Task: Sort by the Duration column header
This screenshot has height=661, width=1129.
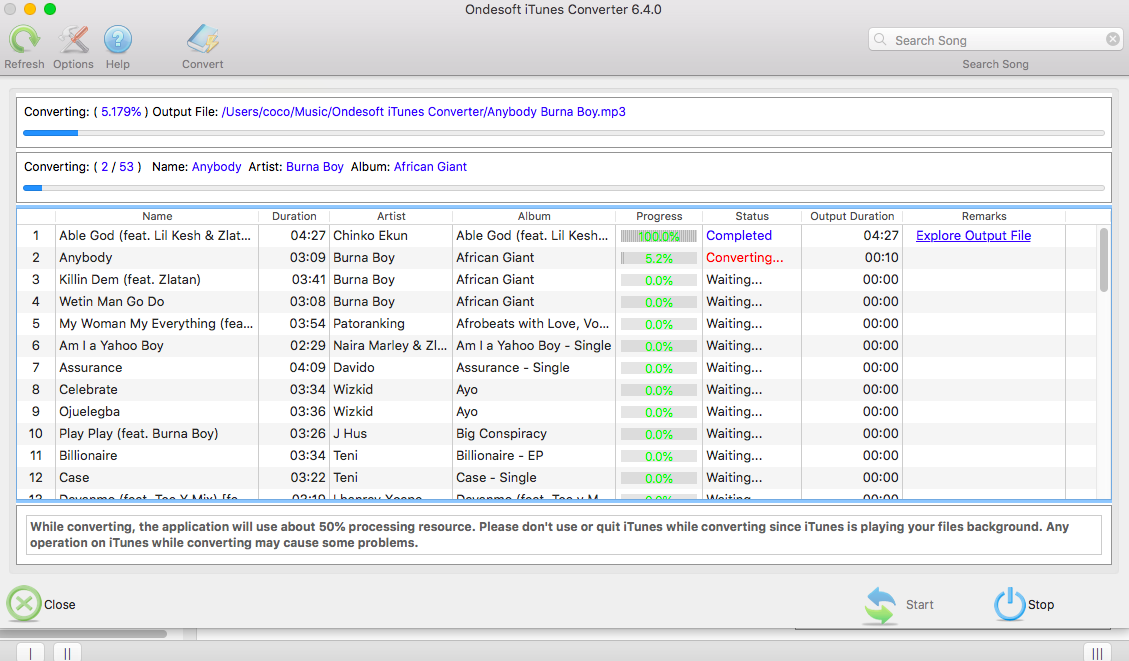Action: (294, 216)
